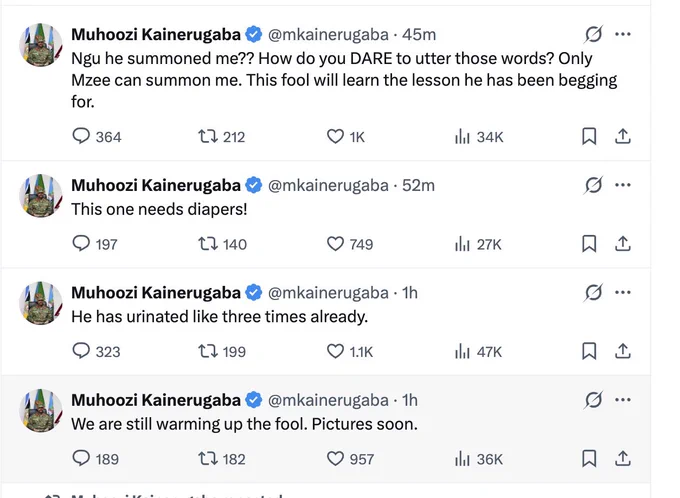
Task: Open profile picture on 'Pictures soon' tweet
Action: (41, 410)
